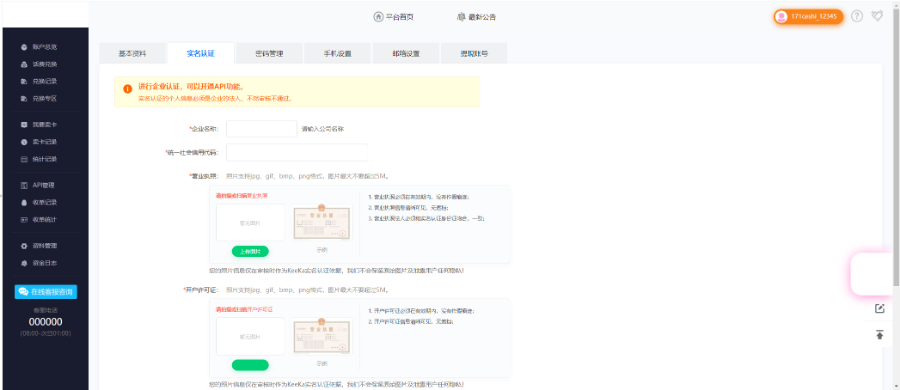The image size is (900, 390).
Task: Open the API管理 sidebar item
Action: (39, 186)
